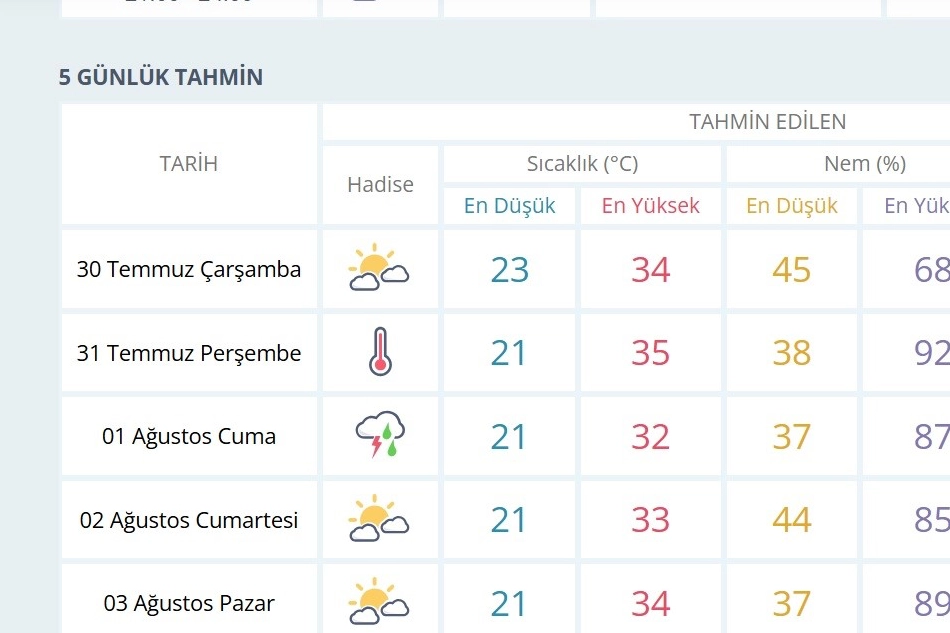Click the temperature En Düşük subheader
Image resolution: width=950 pixels, height=633 pixels.
510,206
